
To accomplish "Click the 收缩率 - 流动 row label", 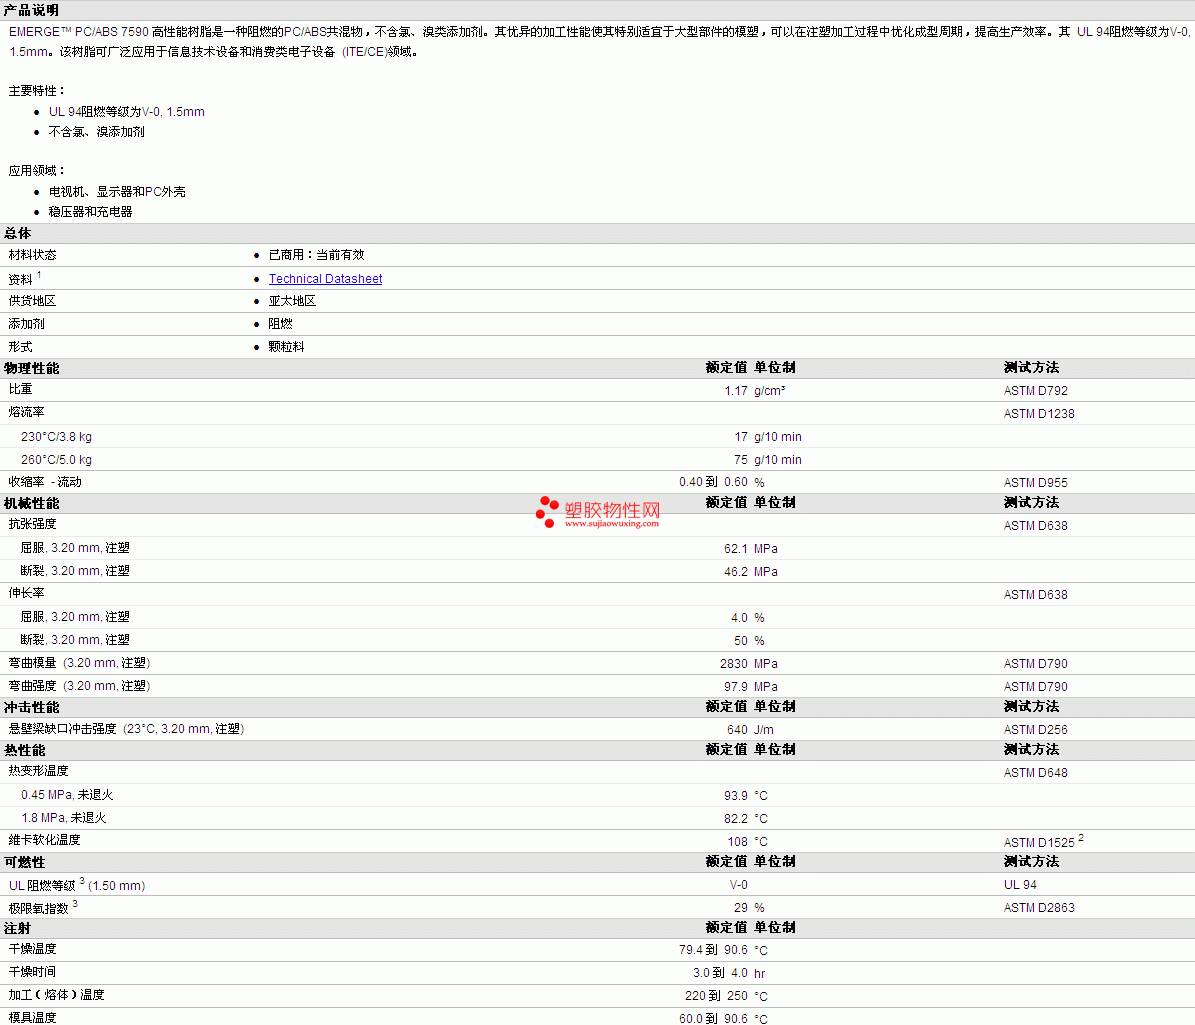I will (45, 482).
